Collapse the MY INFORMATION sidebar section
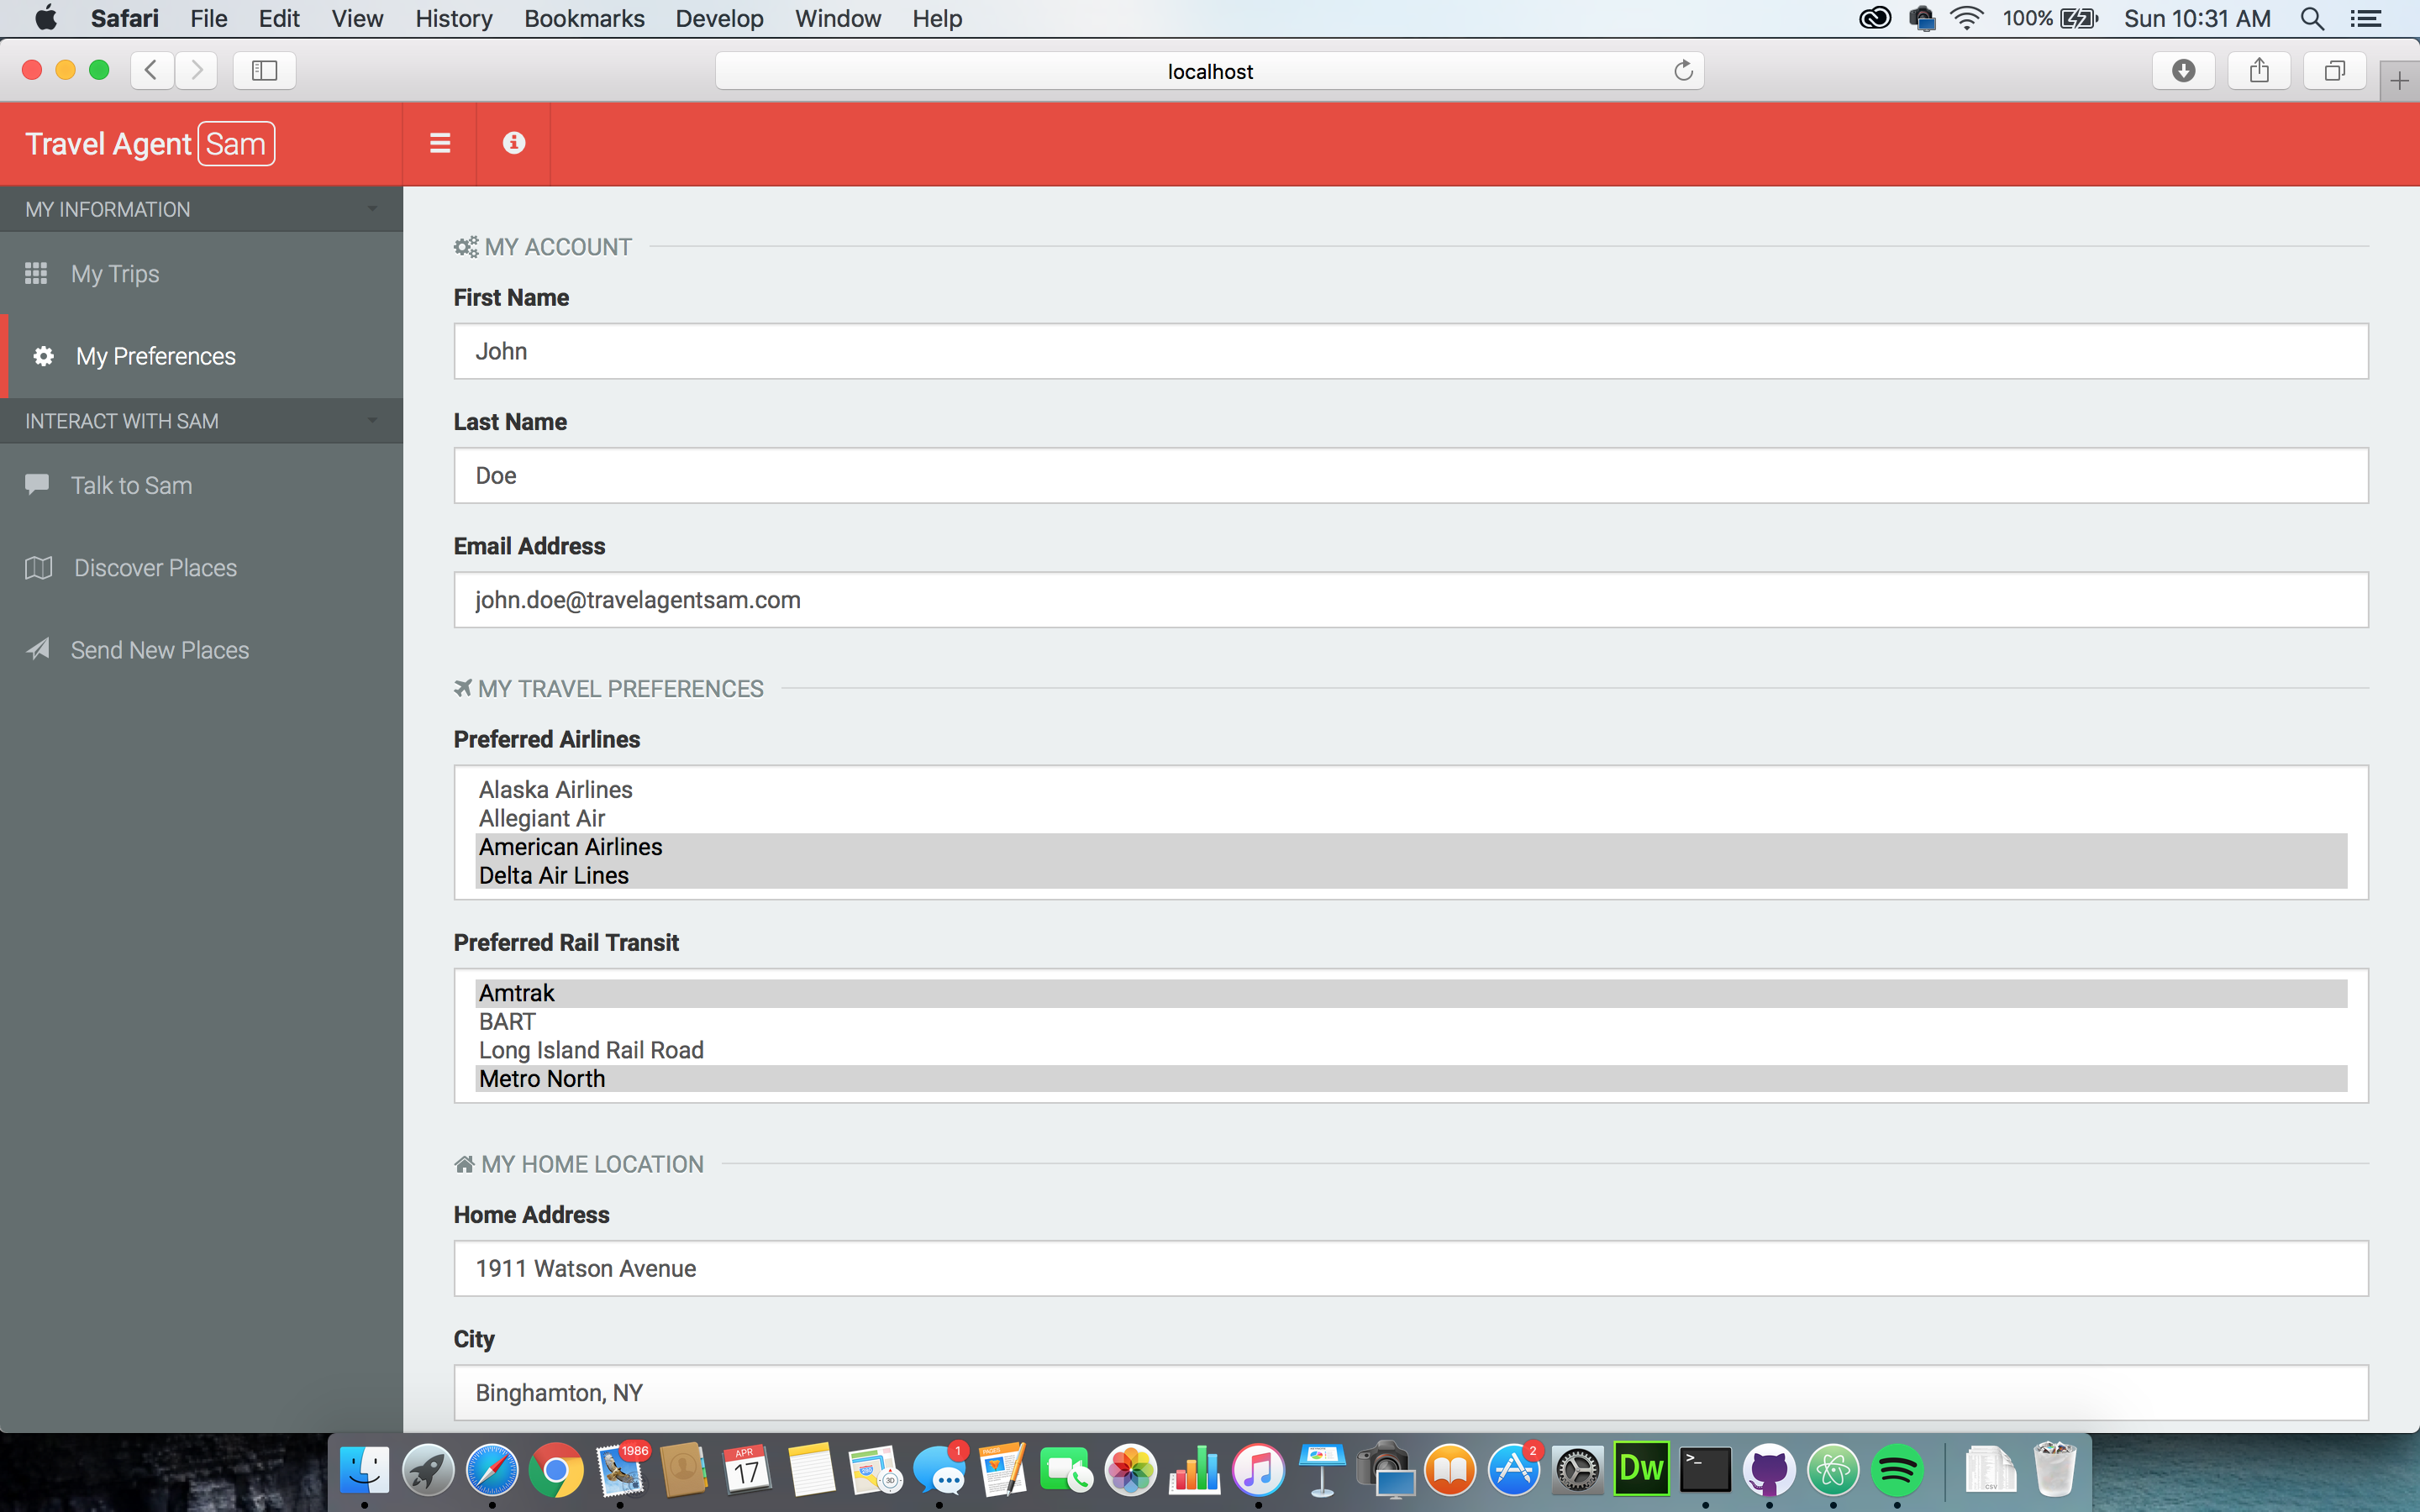 click(372, 209)
